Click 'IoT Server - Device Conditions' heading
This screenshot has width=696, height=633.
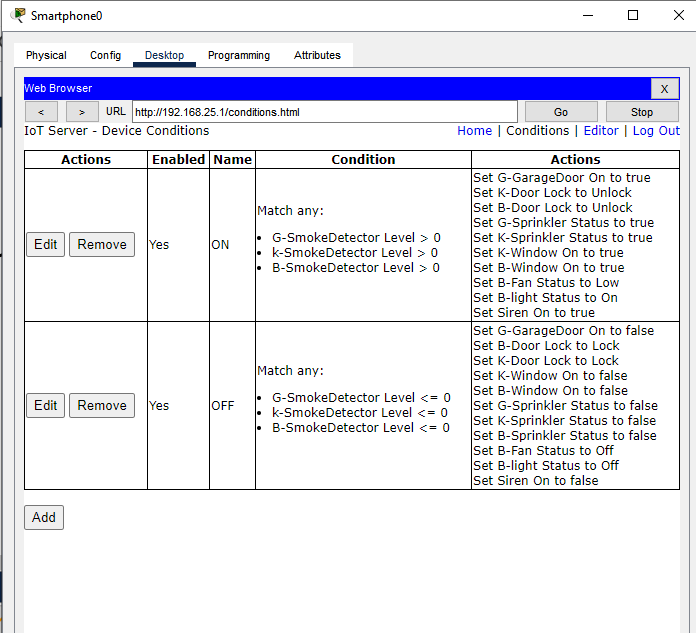(x=116, y=131)
